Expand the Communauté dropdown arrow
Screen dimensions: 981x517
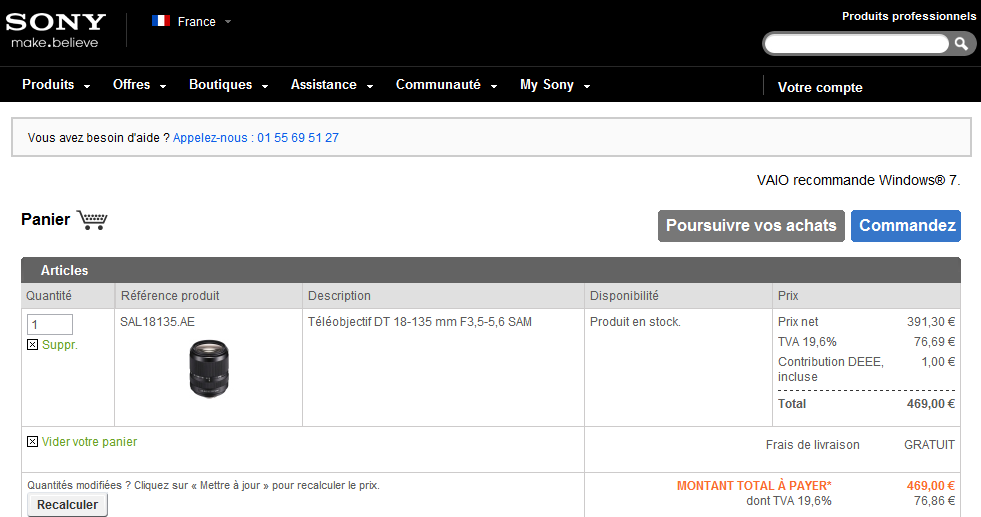(x=494, y=86)
